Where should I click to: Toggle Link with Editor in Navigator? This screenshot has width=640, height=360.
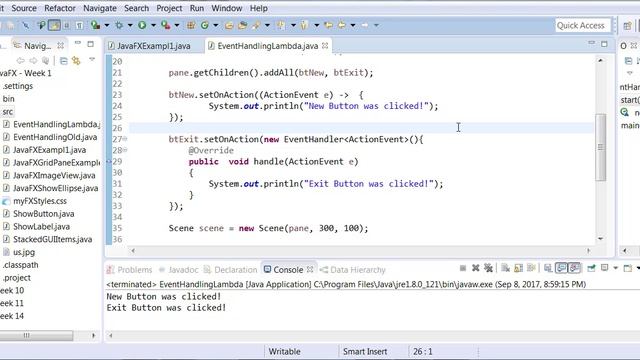(76, 61)
